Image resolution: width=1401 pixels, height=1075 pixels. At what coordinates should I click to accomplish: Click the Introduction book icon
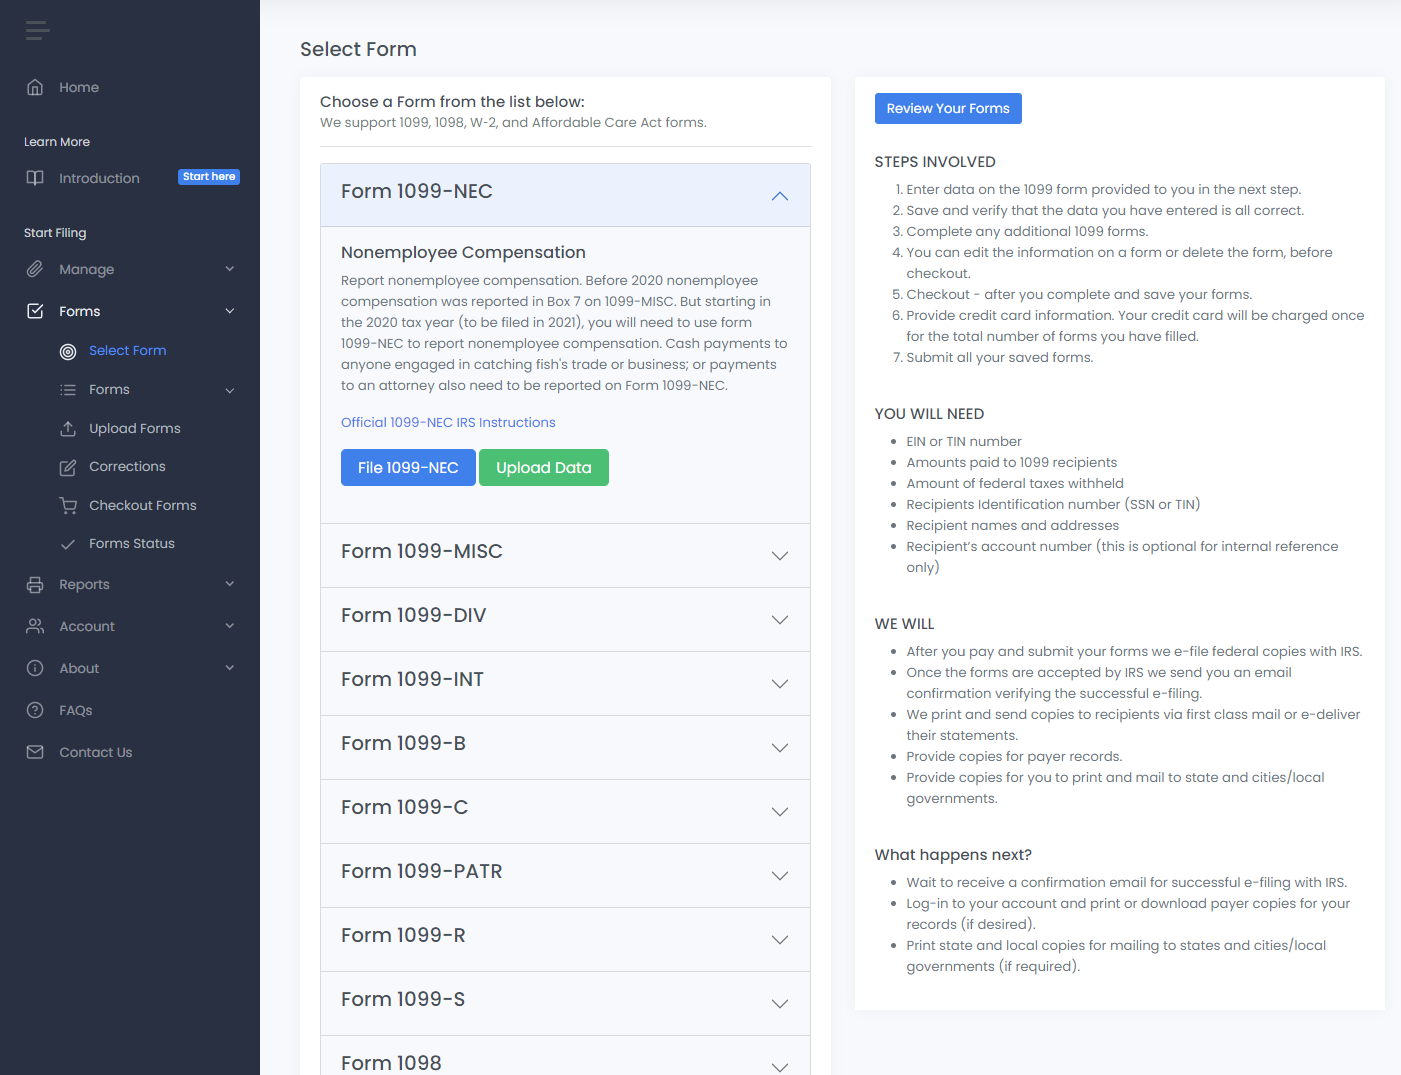[x=35, y=178]
